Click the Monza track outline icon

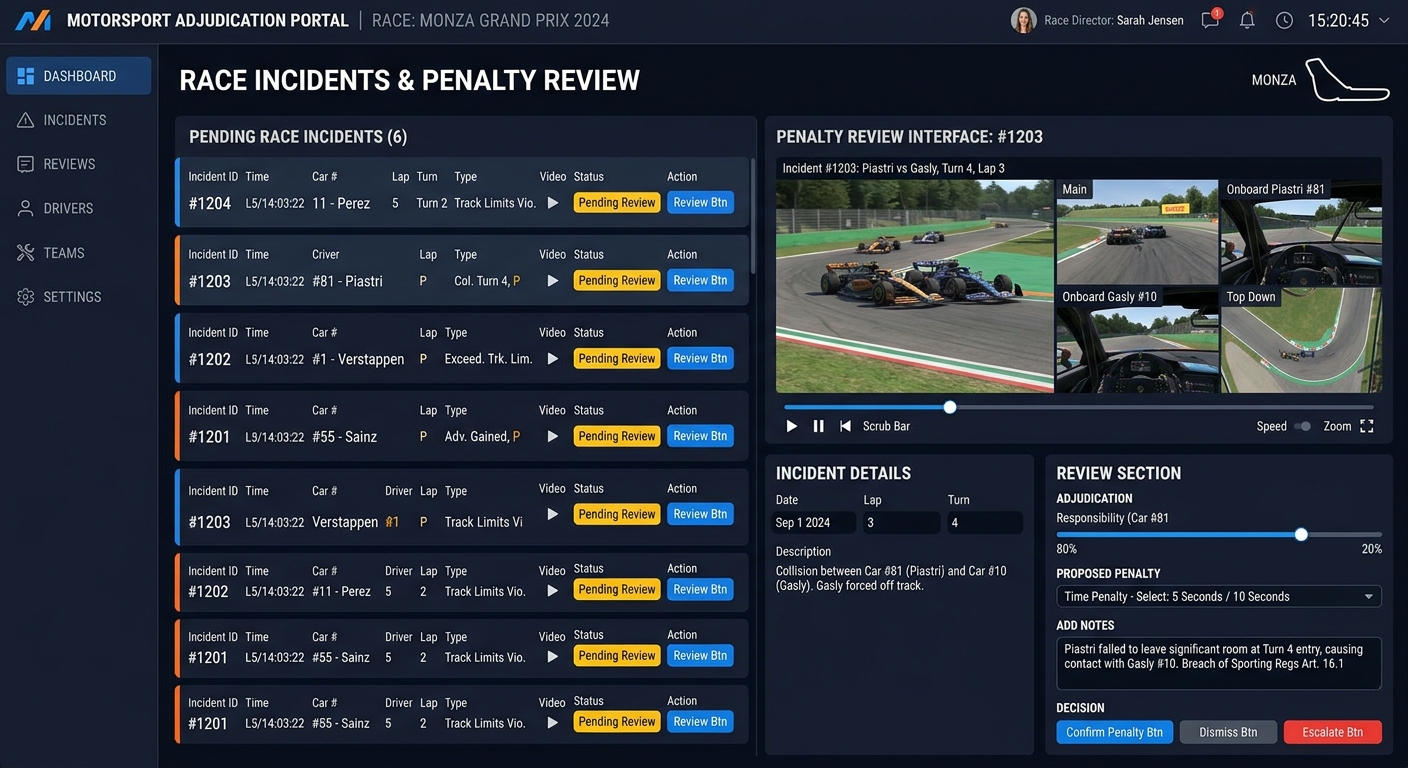[x=1348, y=80]
